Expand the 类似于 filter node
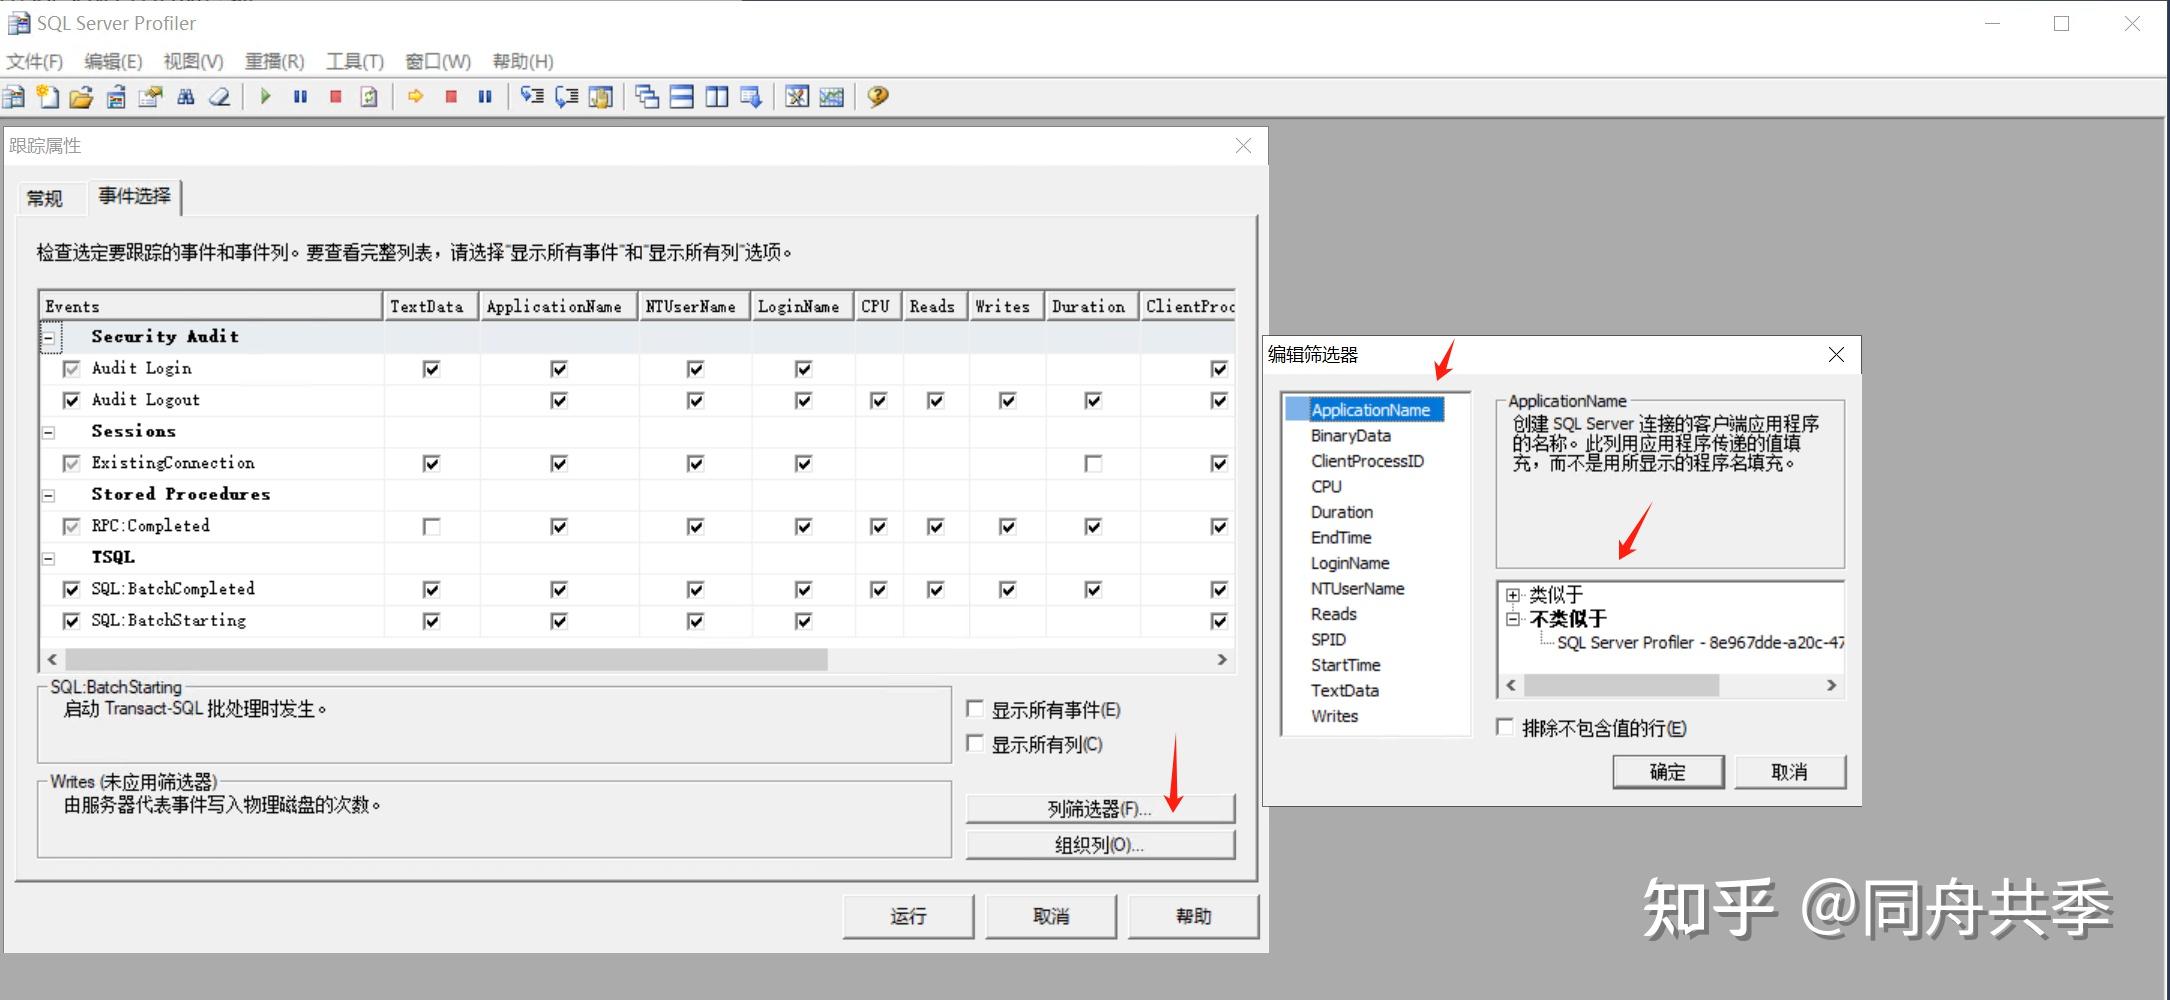 [x=1511, y=595]
